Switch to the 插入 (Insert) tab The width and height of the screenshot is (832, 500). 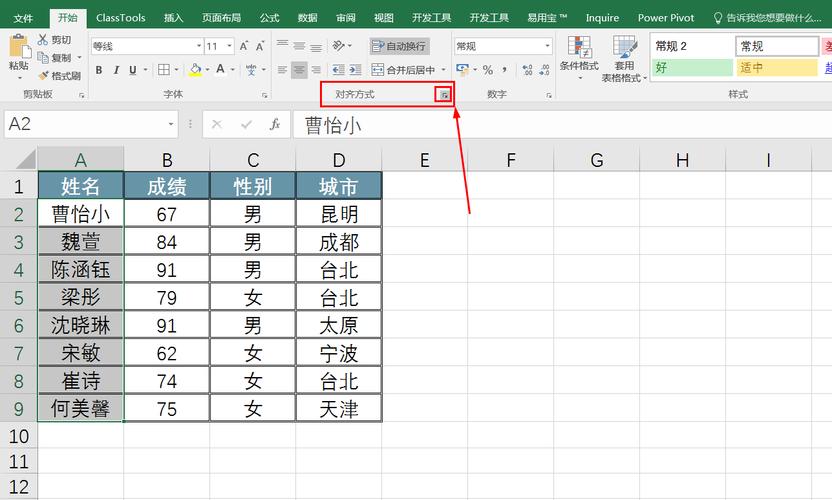(x=173, y=17)
